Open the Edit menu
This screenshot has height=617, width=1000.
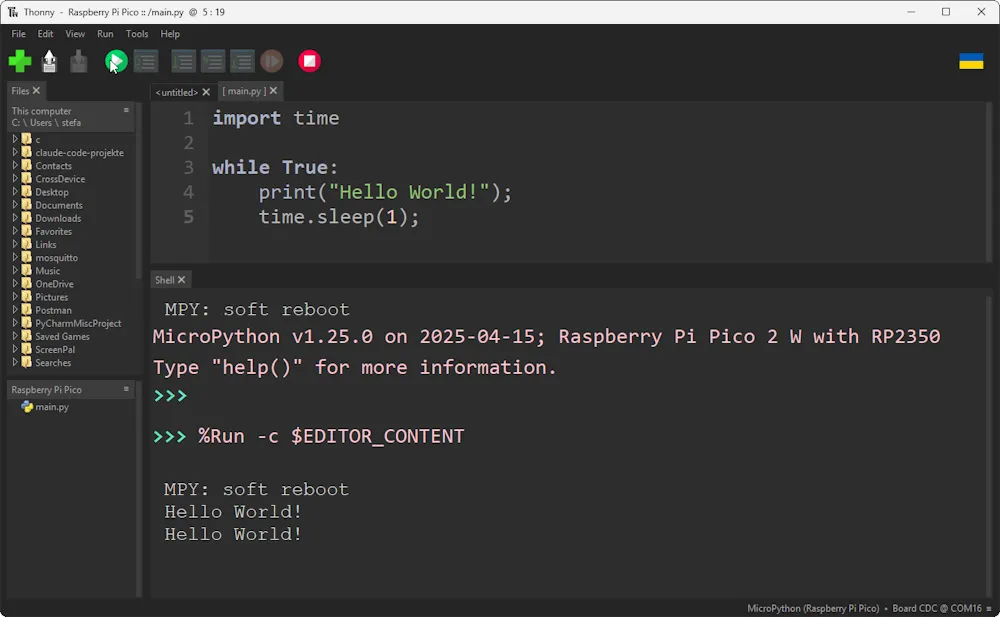click(45, 34)
